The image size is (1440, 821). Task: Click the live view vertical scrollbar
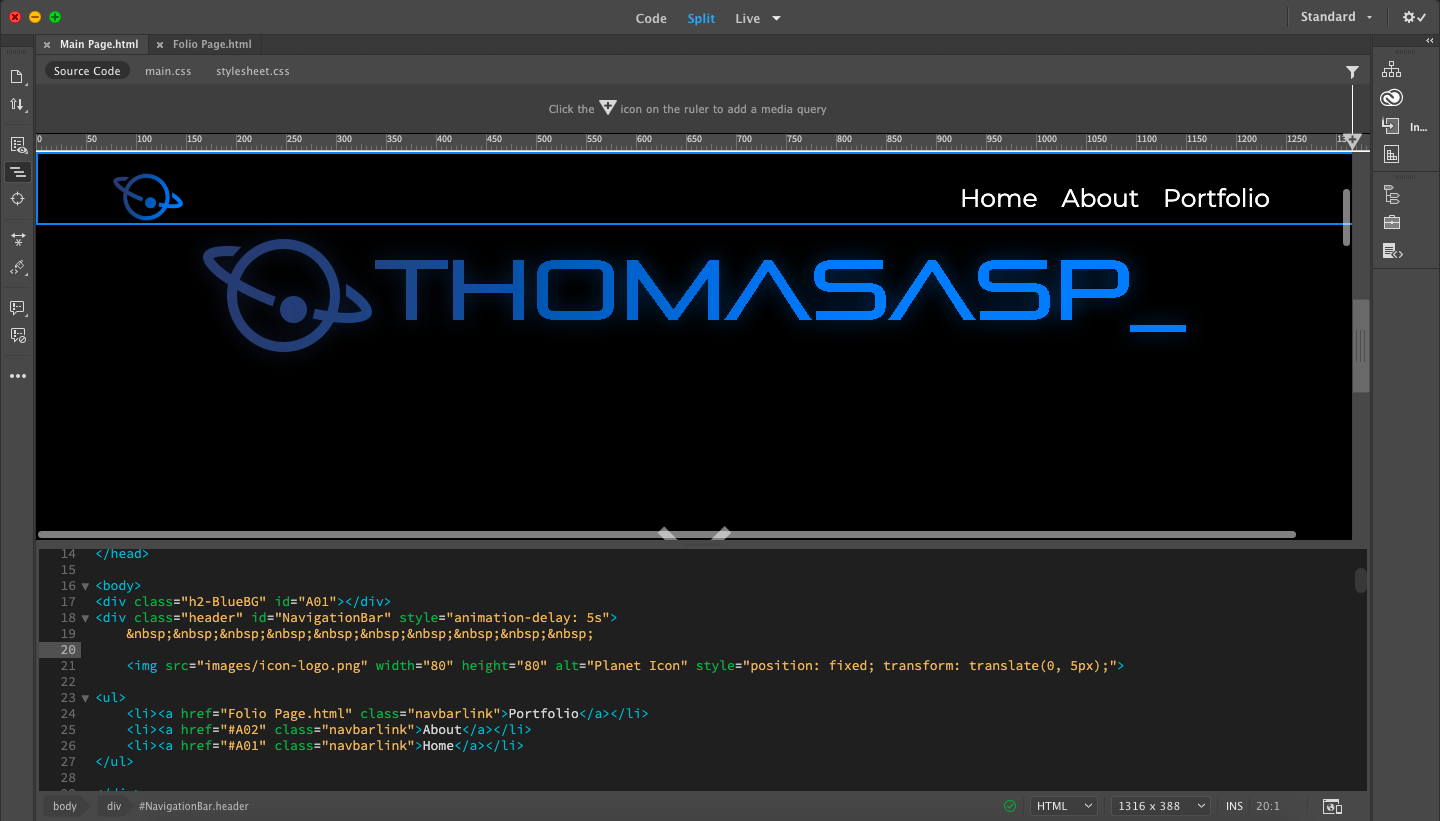click(1346, 217)
